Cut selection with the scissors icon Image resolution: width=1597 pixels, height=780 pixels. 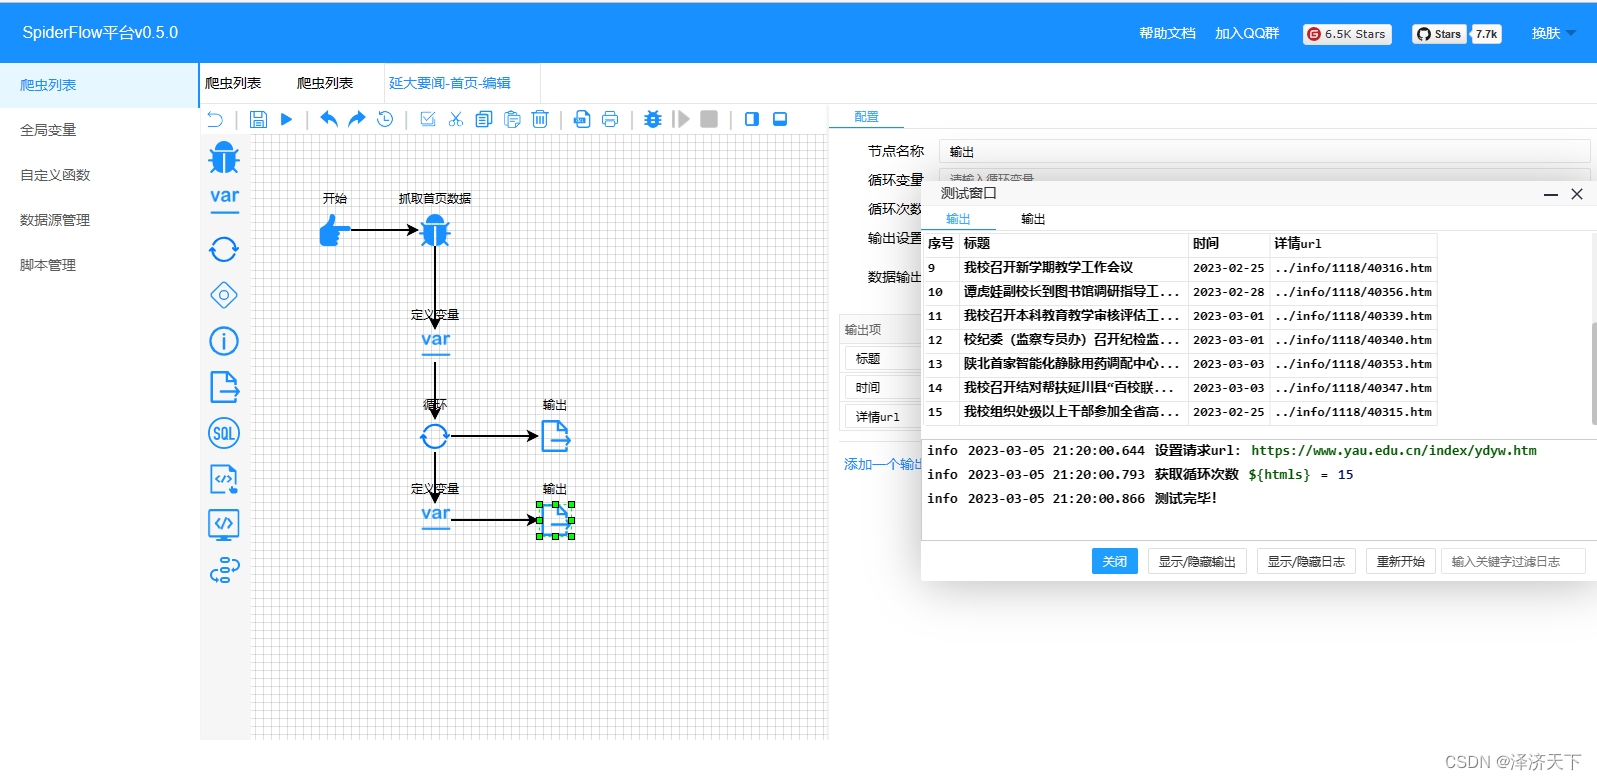[456, 119]
